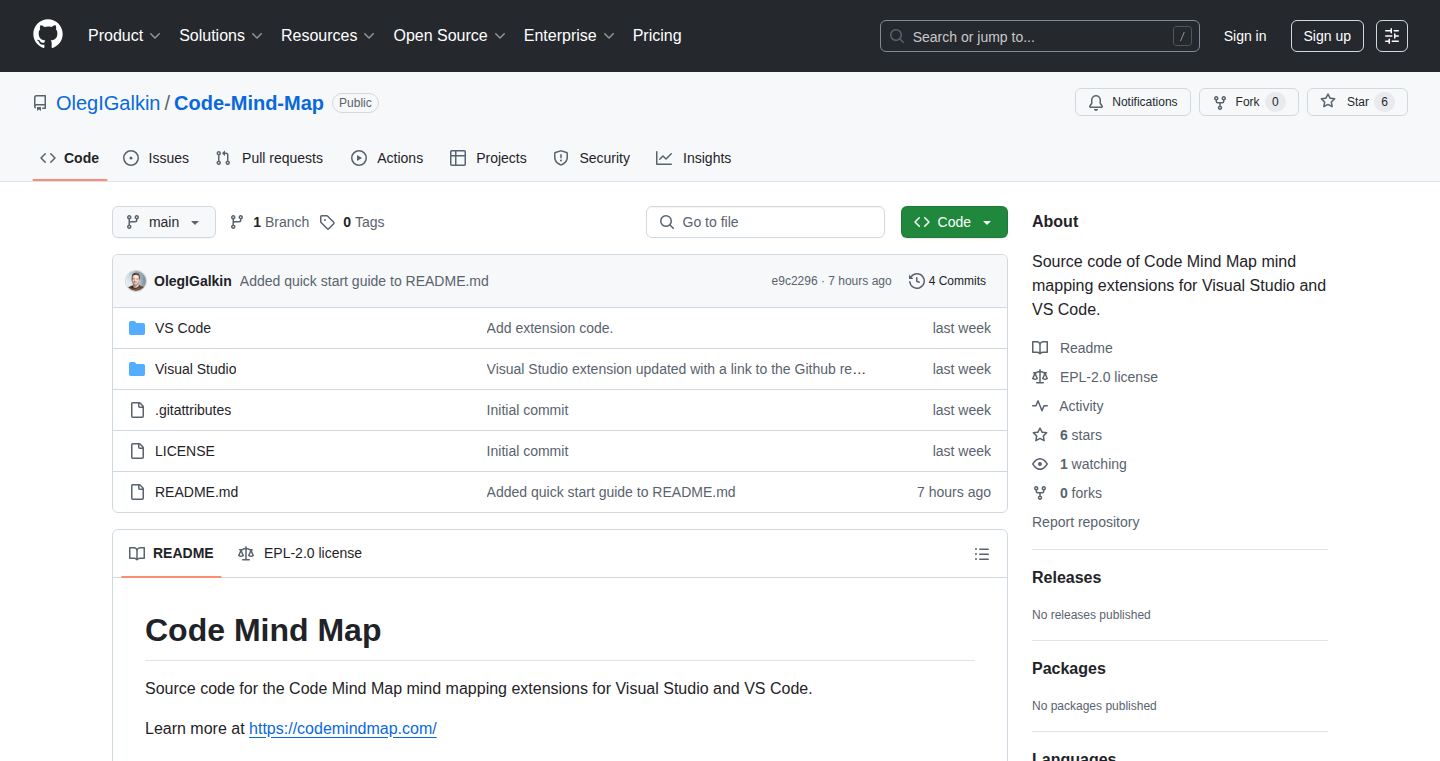This screenshot has height=761, width=1440.
Task: Click the README.md file icon
Action: (137, 492)
